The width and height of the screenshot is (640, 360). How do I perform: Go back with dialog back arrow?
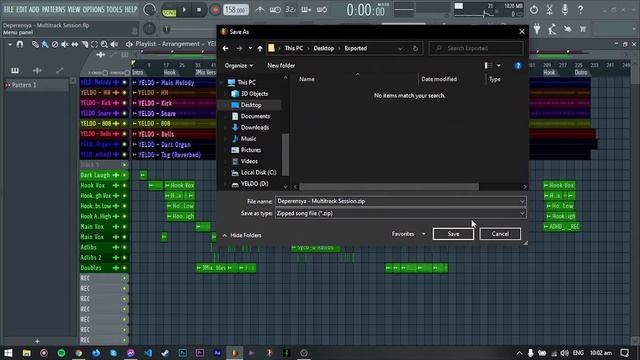tap(225, 48)
